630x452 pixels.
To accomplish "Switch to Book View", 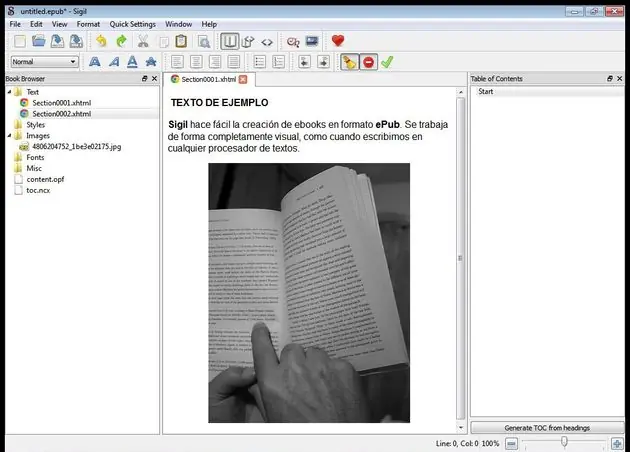I will tap(229, 41).
